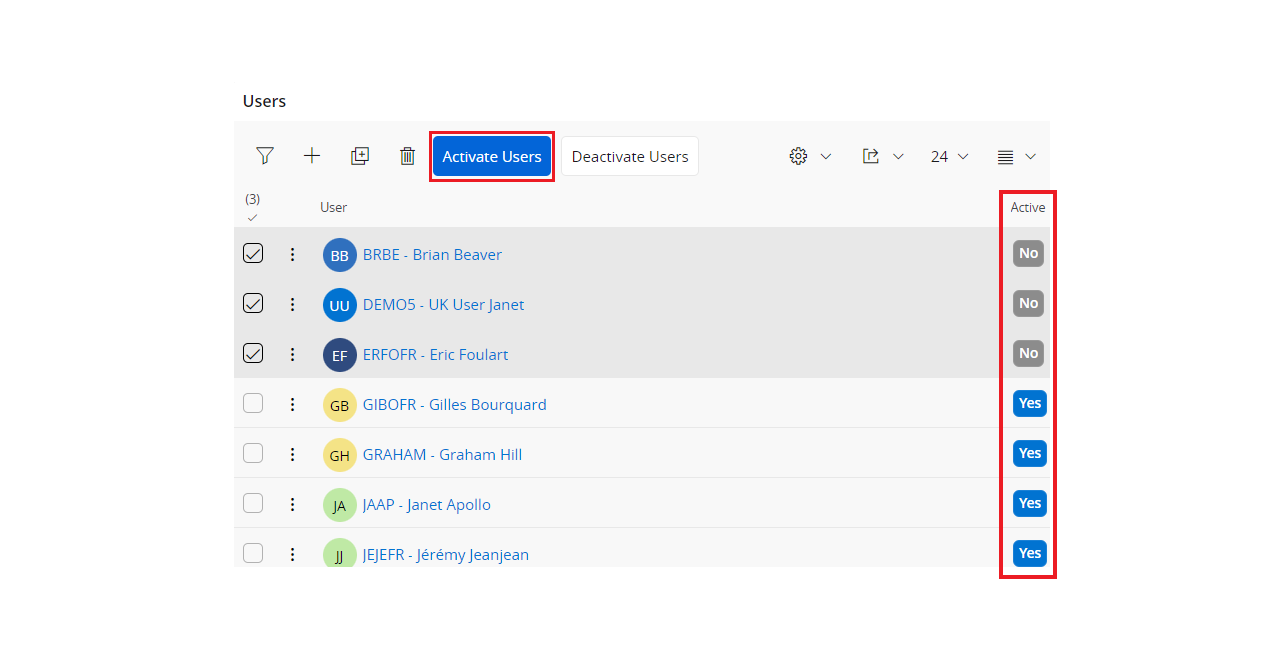Select the Graham Hill row checkbox

(x=253, y=454)
